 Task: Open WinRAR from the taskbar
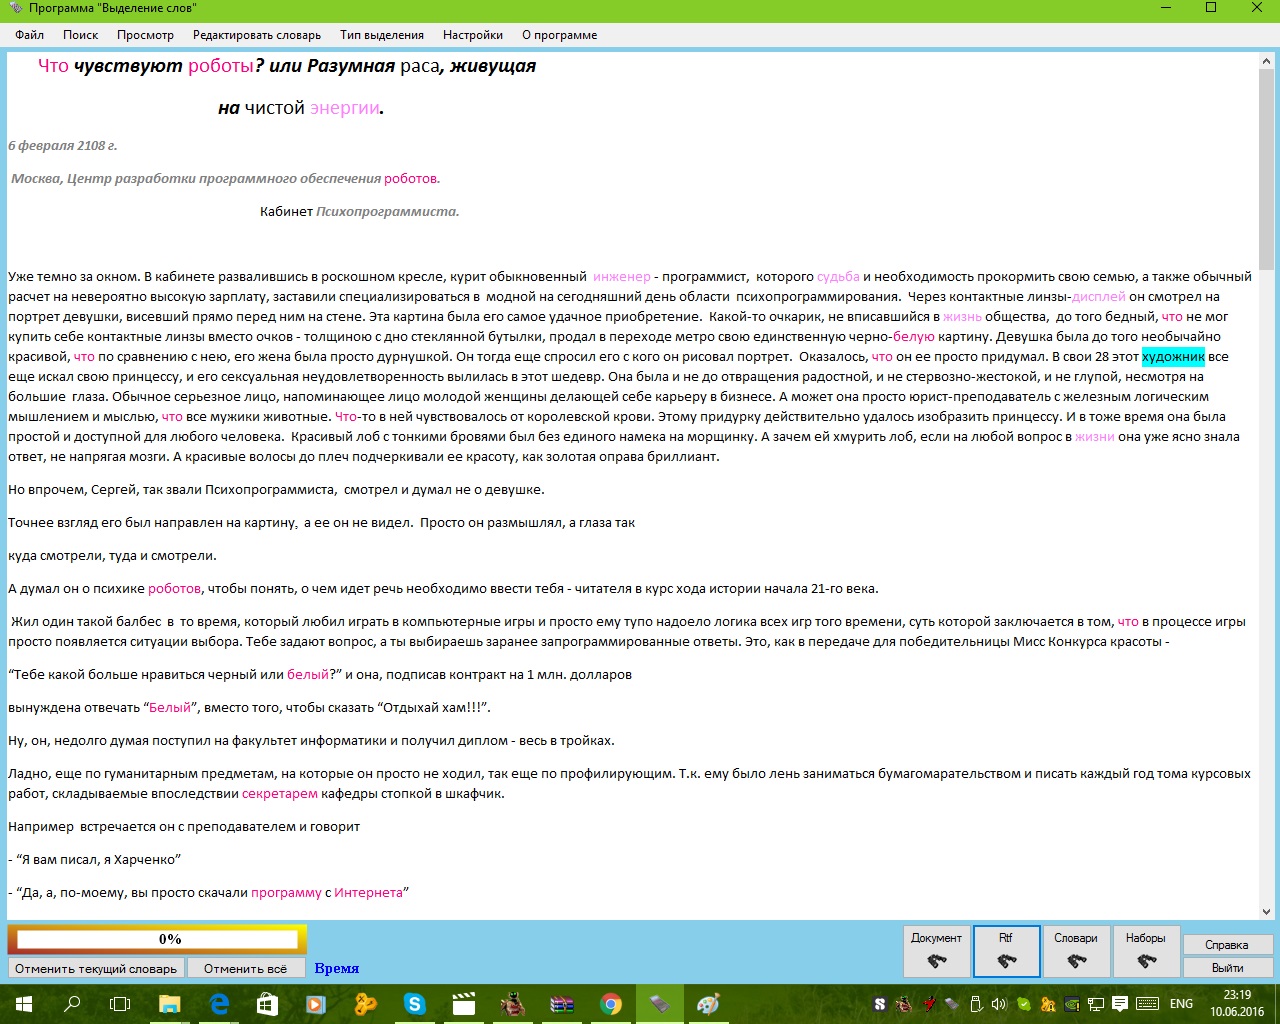[x=561, y=1004]
